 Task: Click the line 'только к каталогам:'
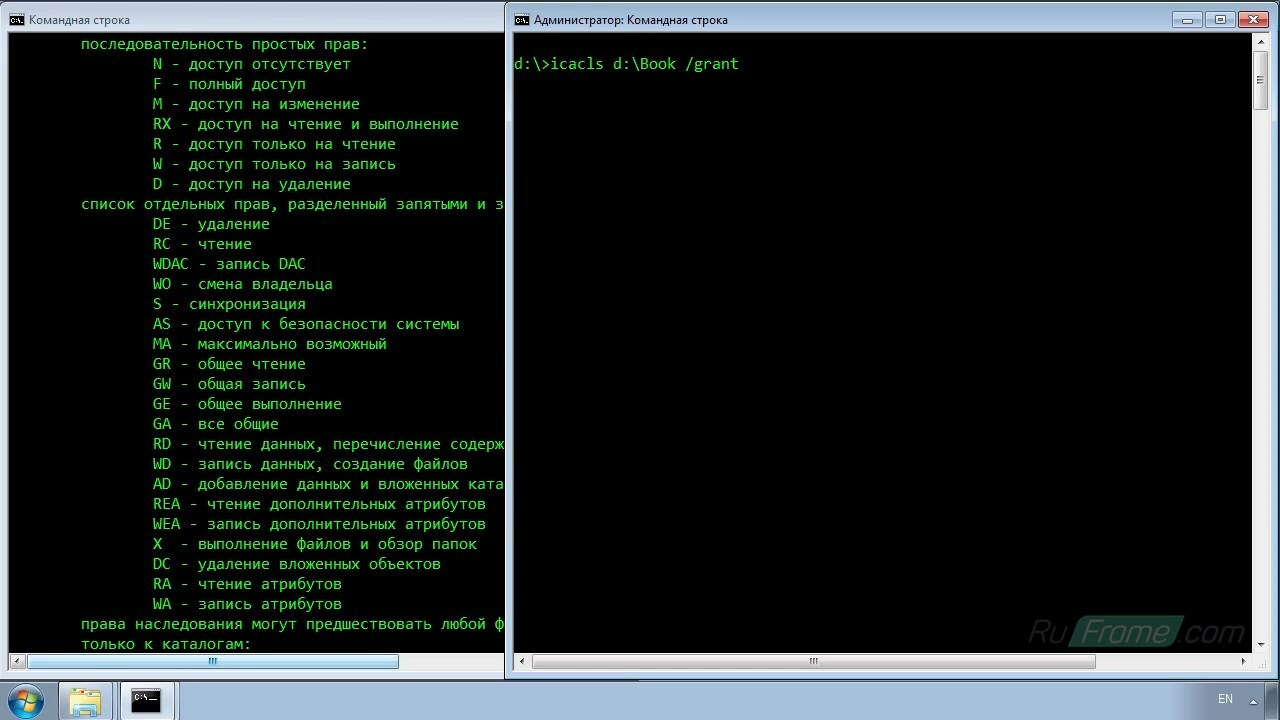pyautogui.click(x=166, y=644)
